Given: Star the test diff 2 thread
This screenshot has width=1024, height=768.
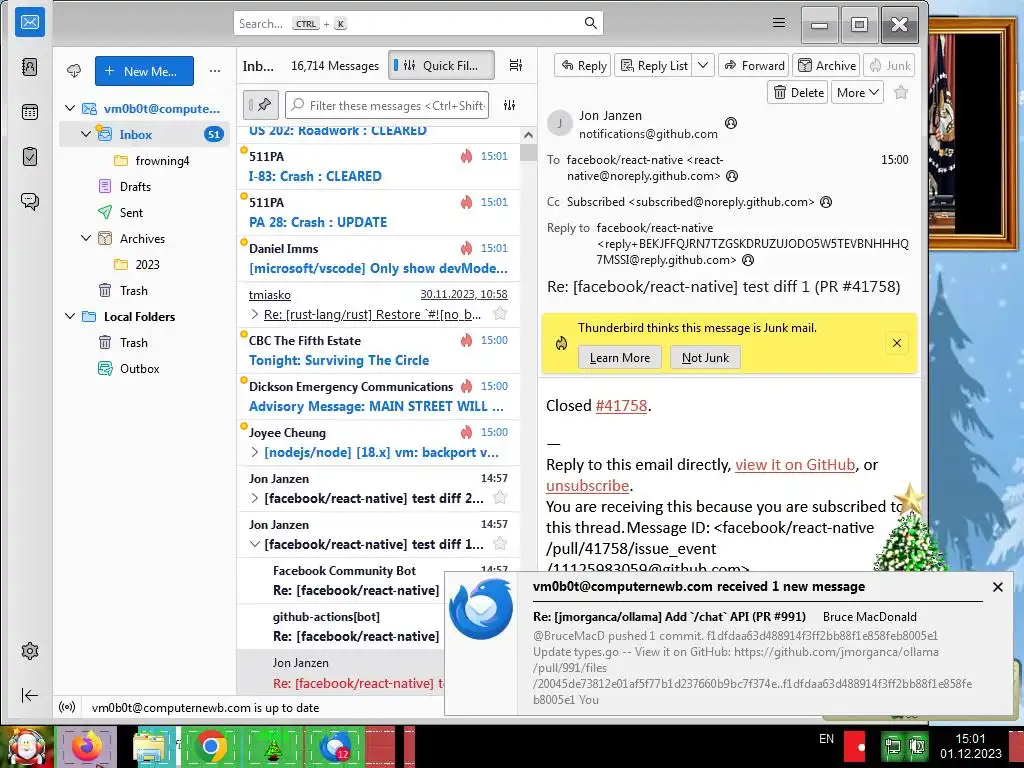Looking at the screenshot, I should [500, 498].
